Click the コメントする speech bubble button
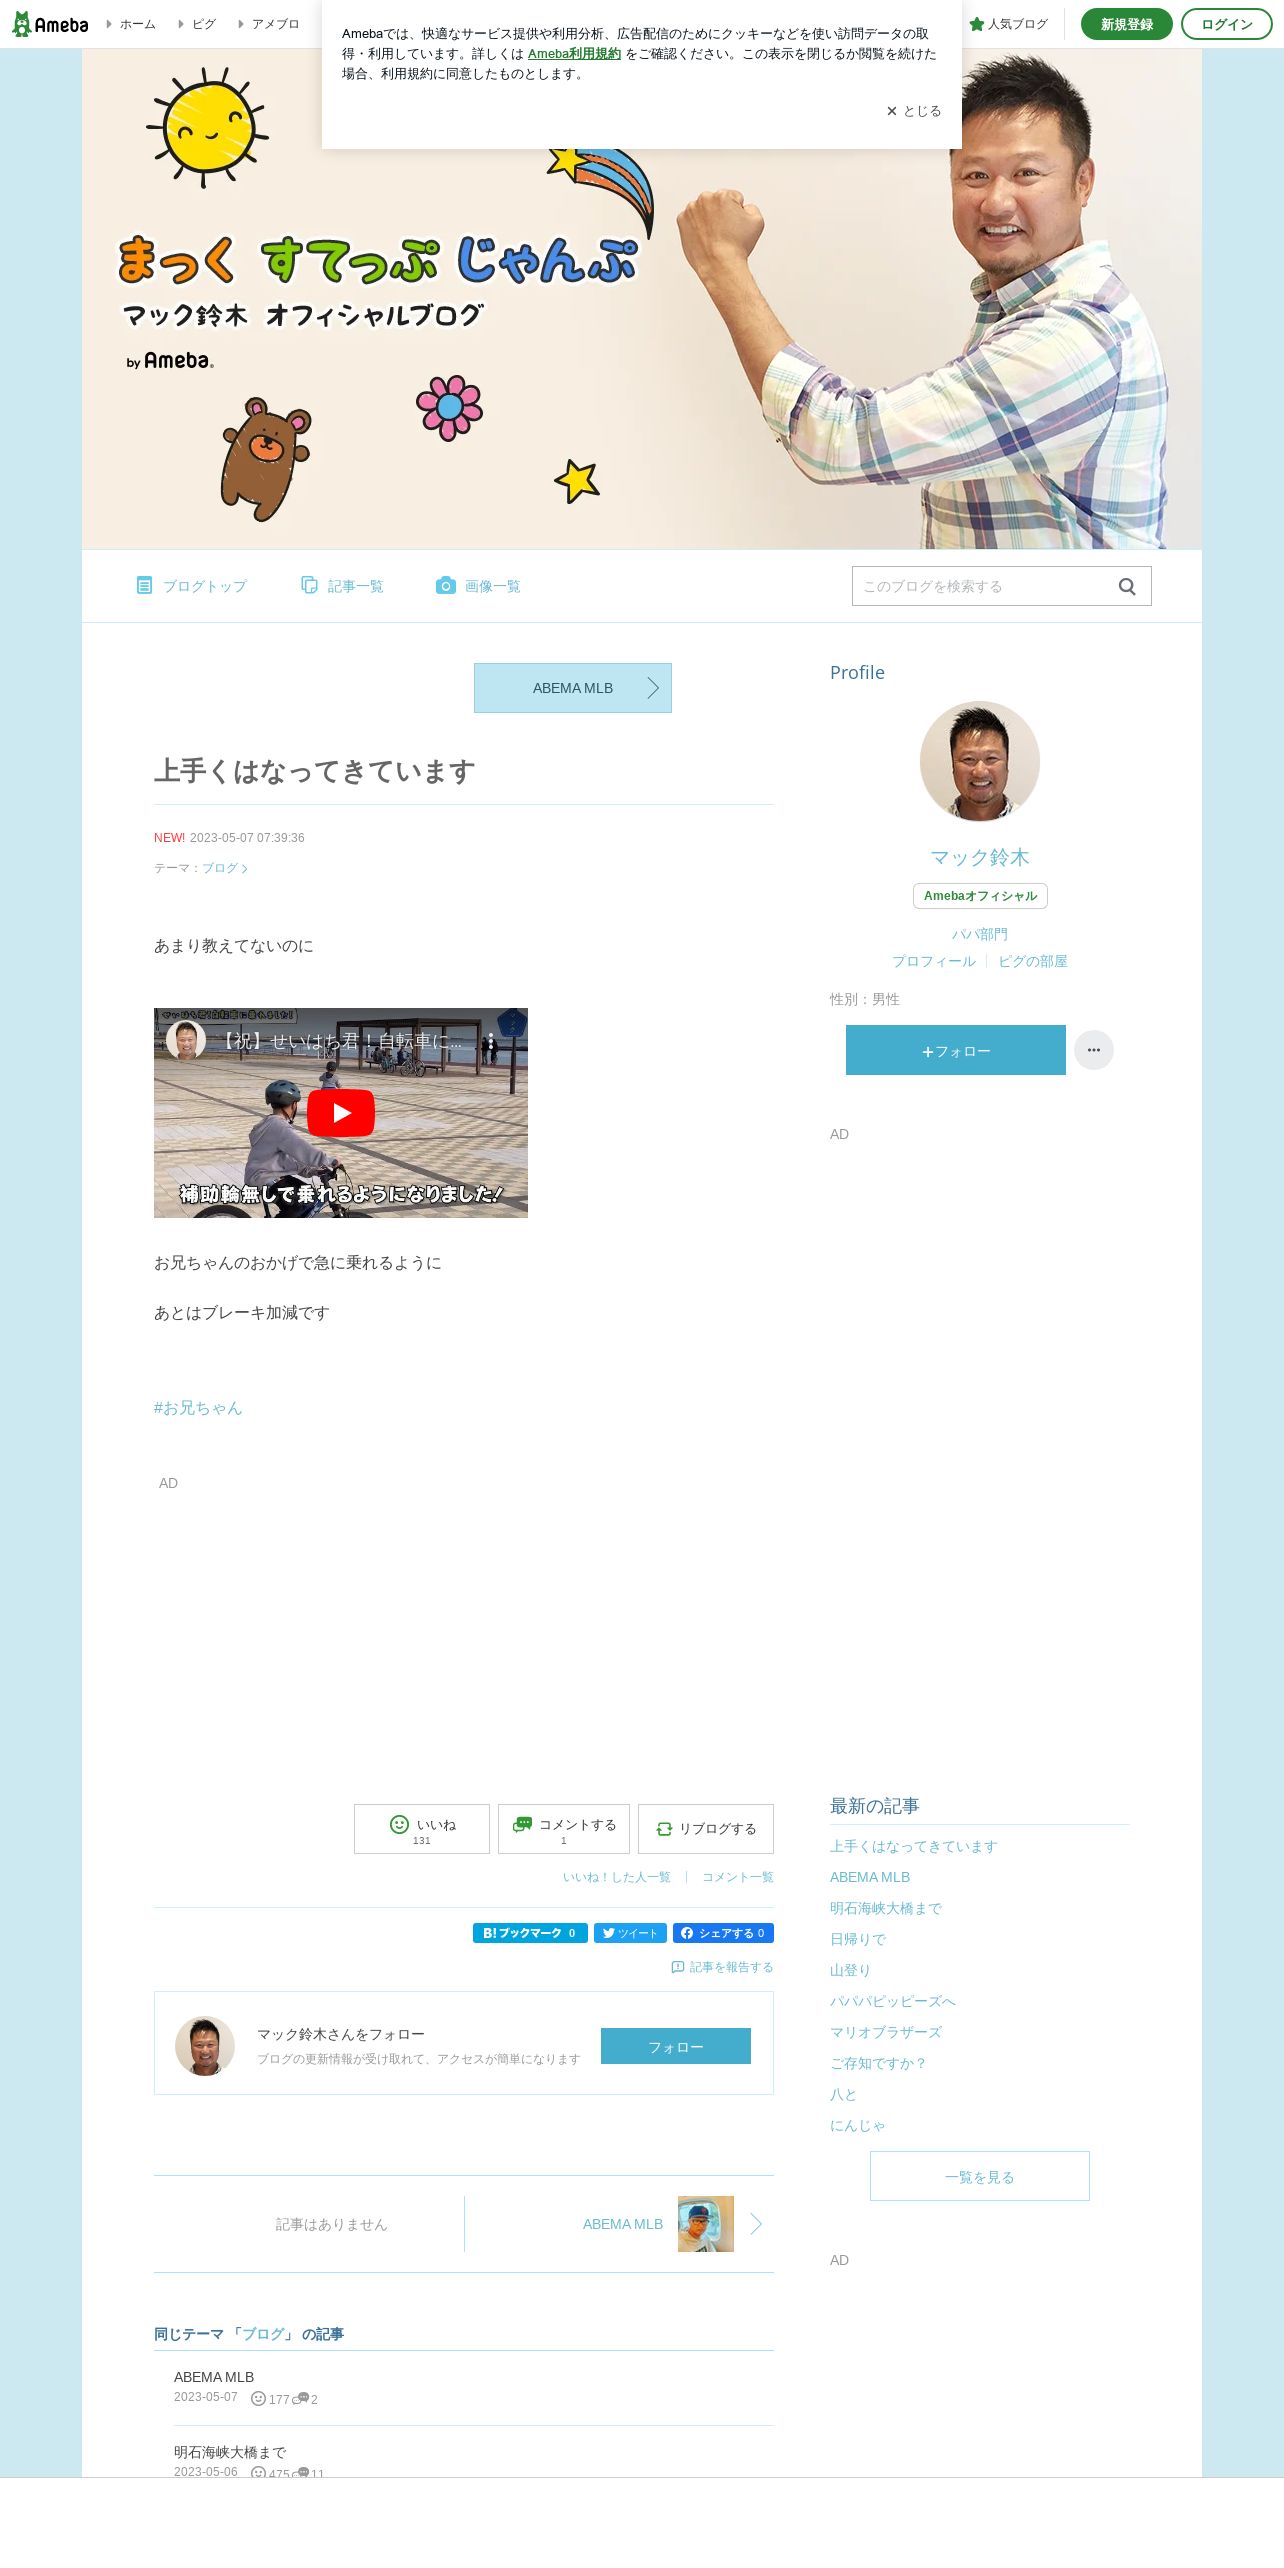 coord(564,1829)
